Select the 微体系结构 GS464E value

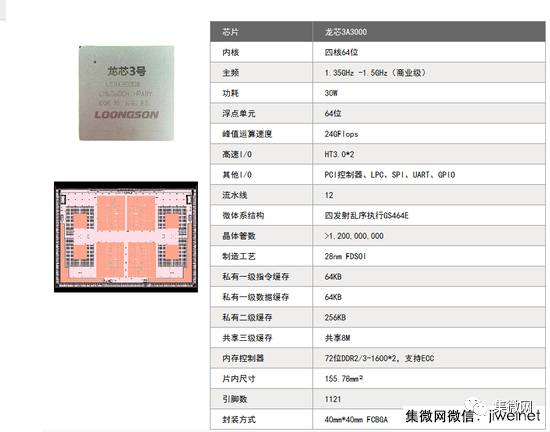click(367, 216)
